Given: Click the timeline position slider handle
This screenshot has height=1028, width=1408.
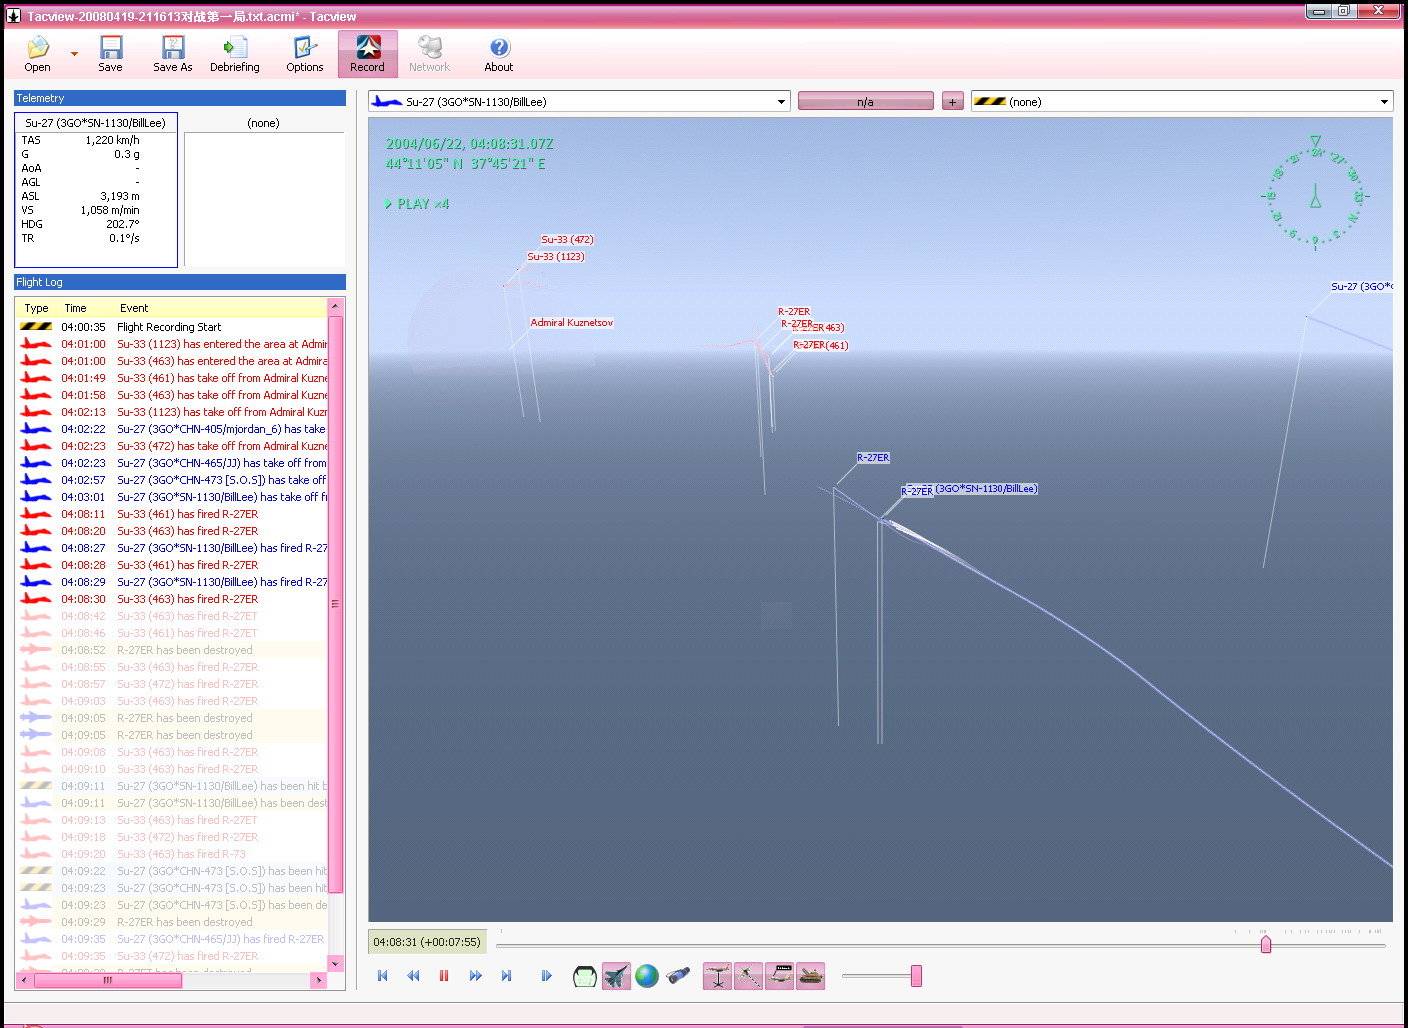Looking at the screenshot, I should click(1266, 944).
